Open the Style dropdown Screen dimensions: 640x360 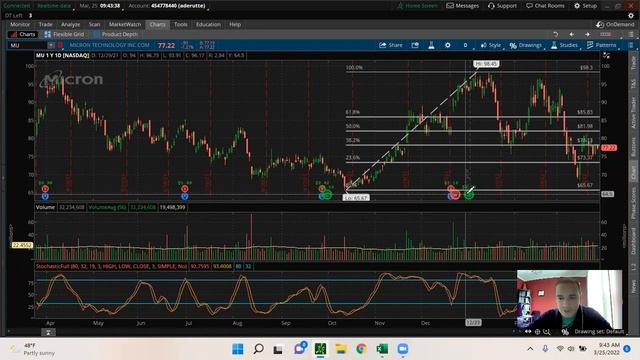click(491, 45)
